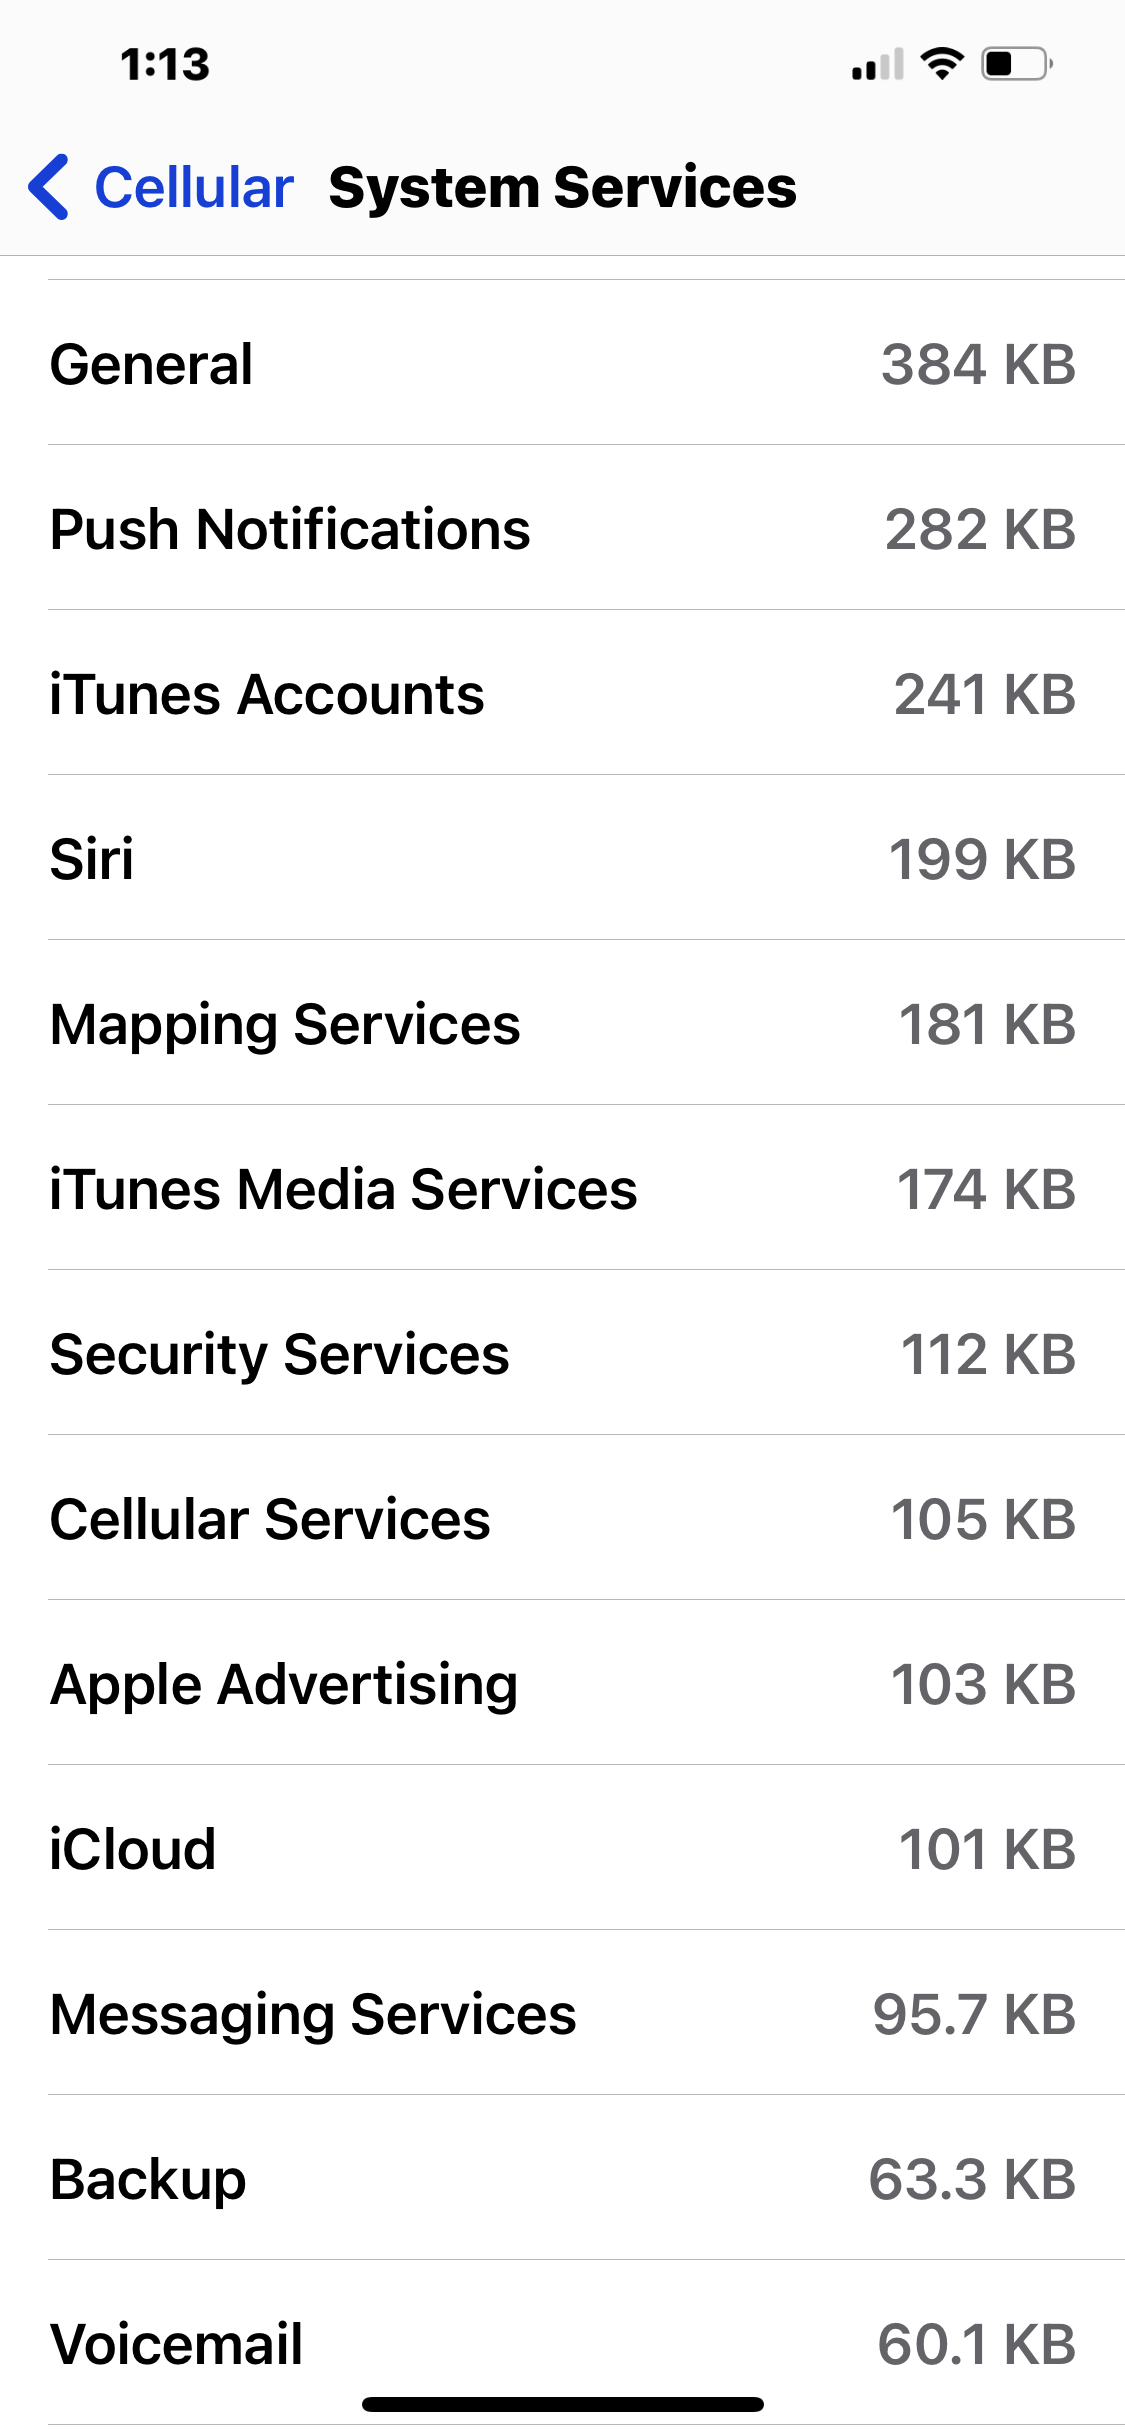1125x2436 pixels.
Task: Select the Push Notifications row
Action: click(562, 529)
